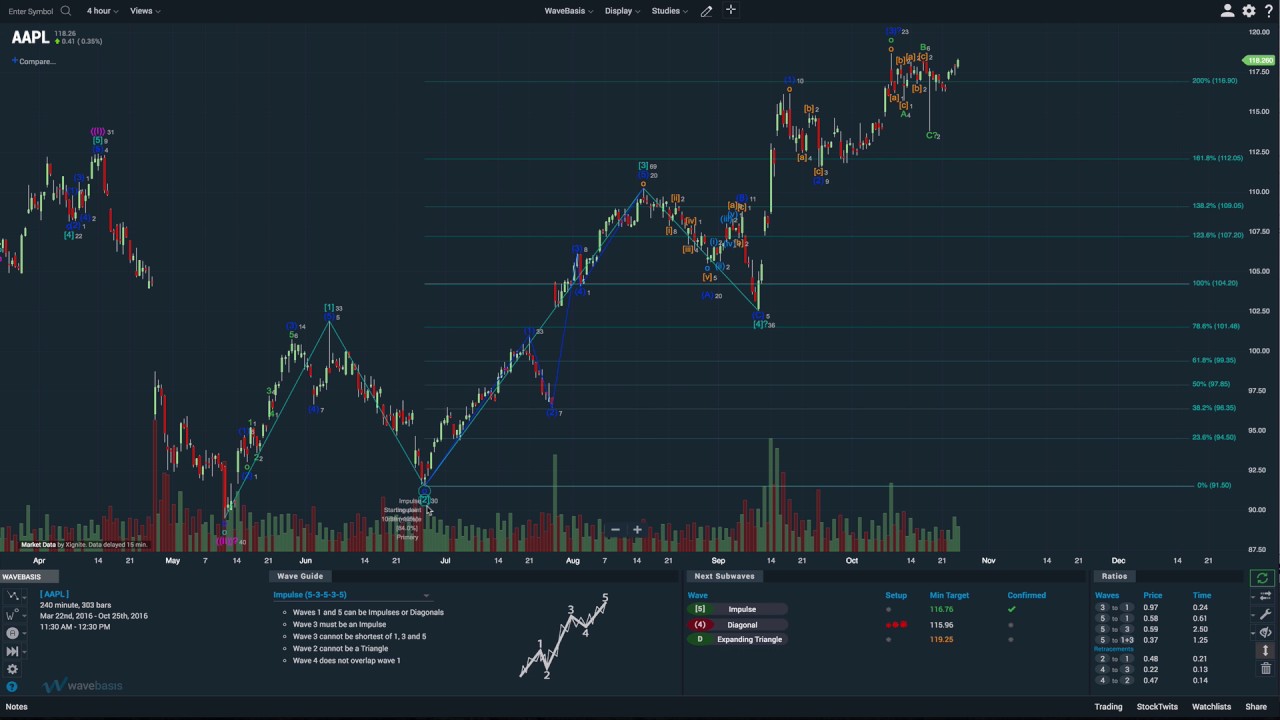Click the wrench tools icon
1280x720 pixels.
pyautogui.click(x=1265, y=614)
